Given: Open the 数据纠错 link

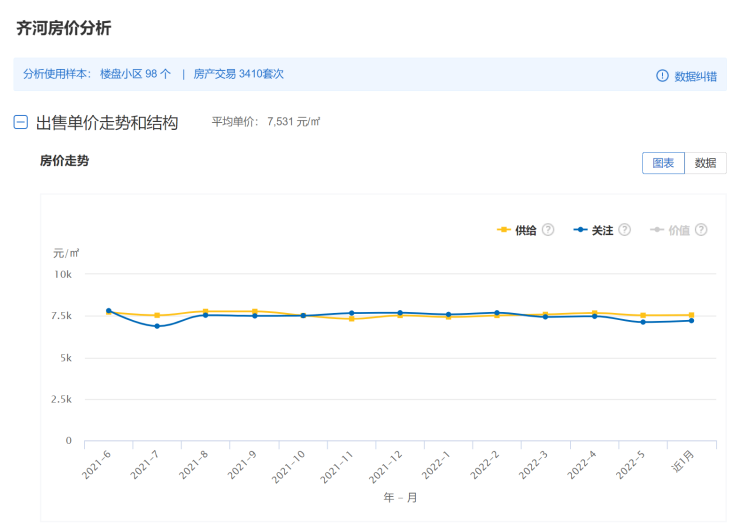Looking at the screenshot, I should (x=695, y=76).
